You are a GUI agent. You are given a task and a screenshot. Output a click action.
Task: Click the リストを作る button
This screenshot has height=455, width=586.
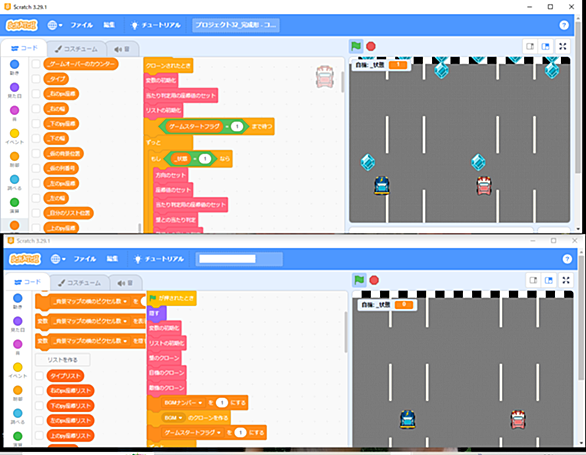[62, 360]
